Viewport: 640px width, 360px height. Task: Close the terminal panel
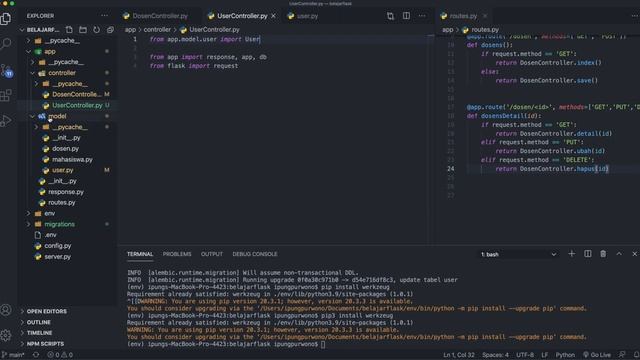click(x=635, y=254)
